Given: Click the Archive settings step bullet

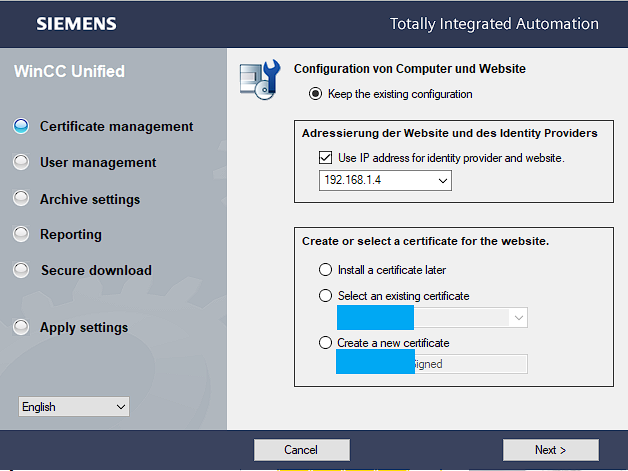Looking at the screenshot, I should point(21,198).
